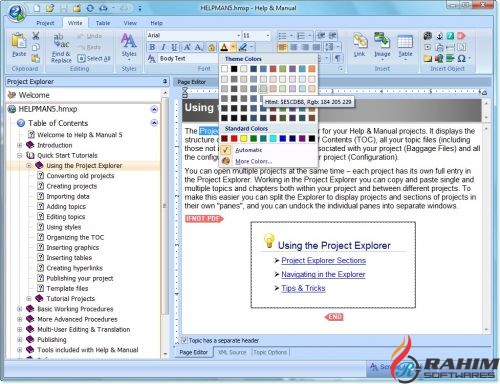The image size is (500, 384).
Task: Pick the red standard color swatch
Action: tap(234, 138)
